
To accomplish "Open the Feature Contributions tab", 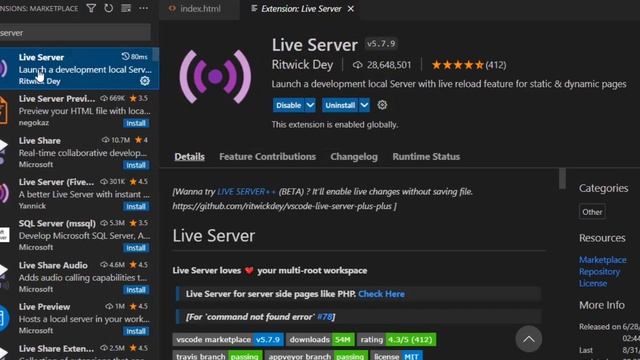I will click(x=267, y=156).
